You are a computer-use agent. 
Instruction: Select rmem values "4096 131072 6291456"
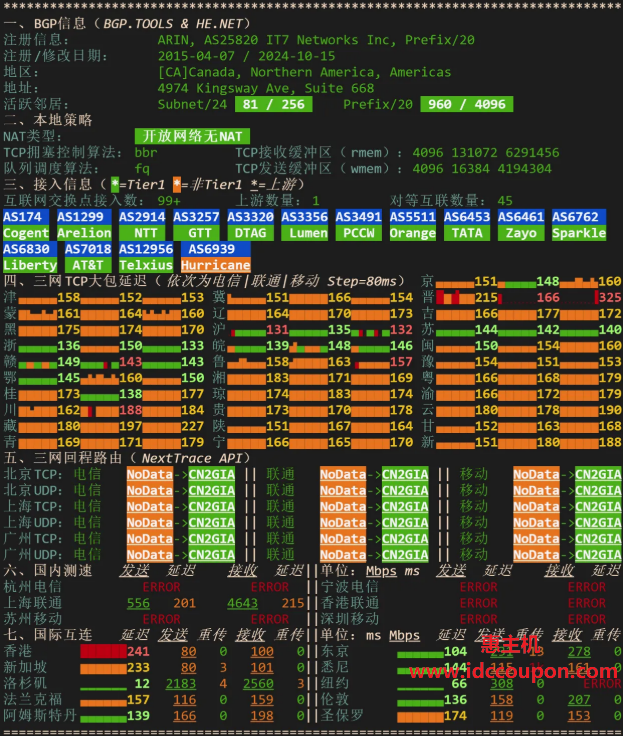(486, 153)
